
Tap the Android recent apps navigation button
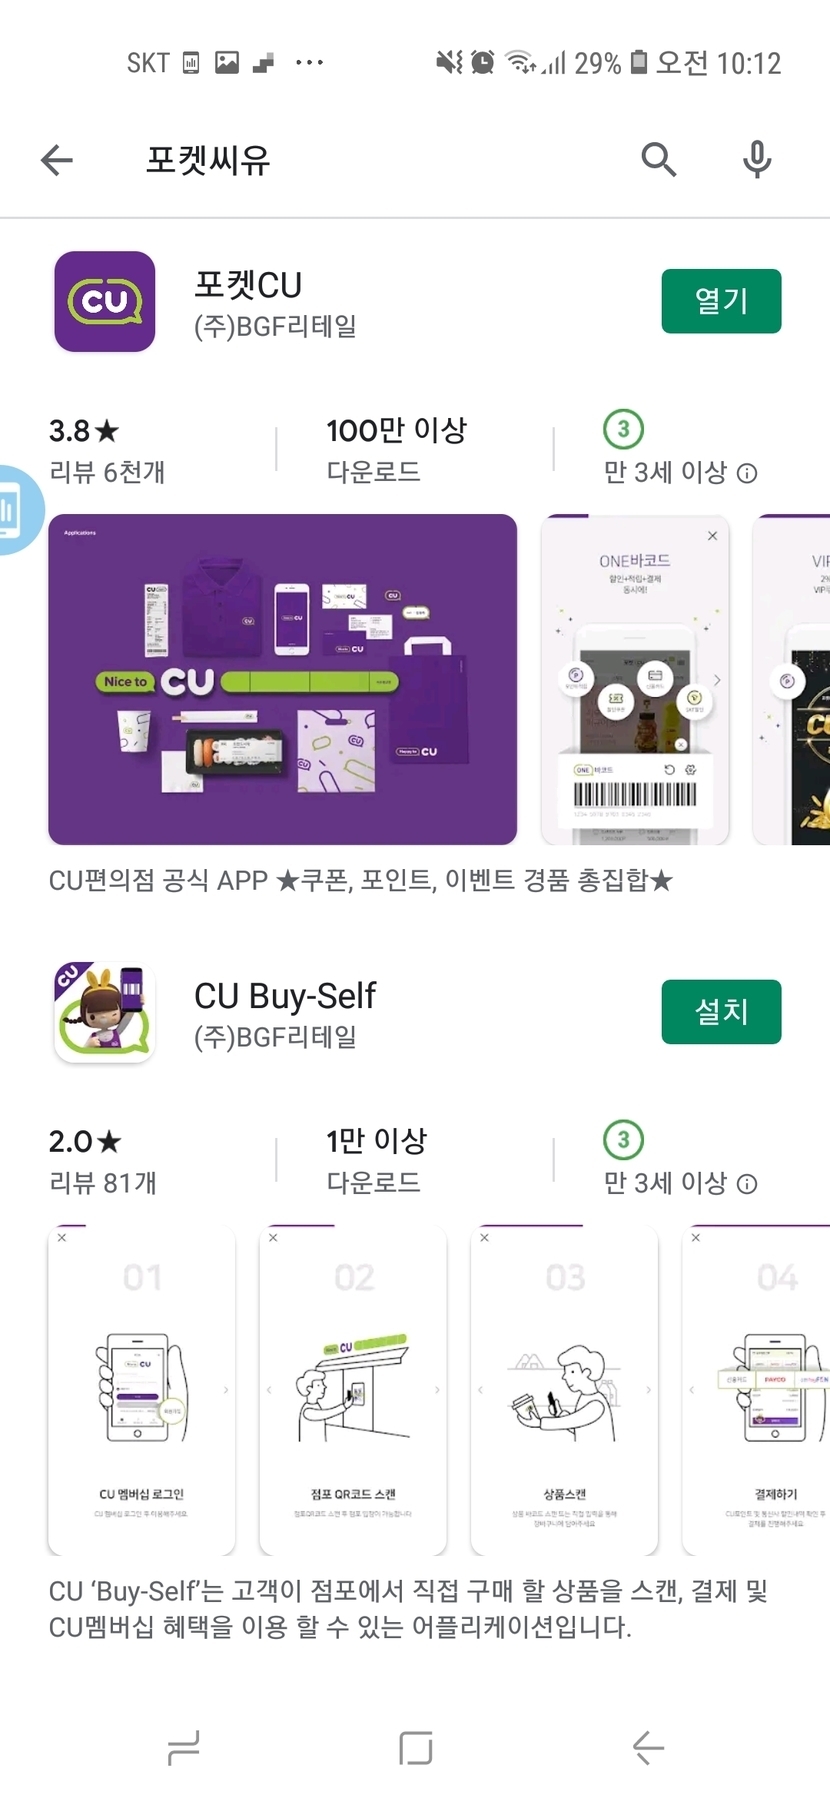(x=184, y=1748)
